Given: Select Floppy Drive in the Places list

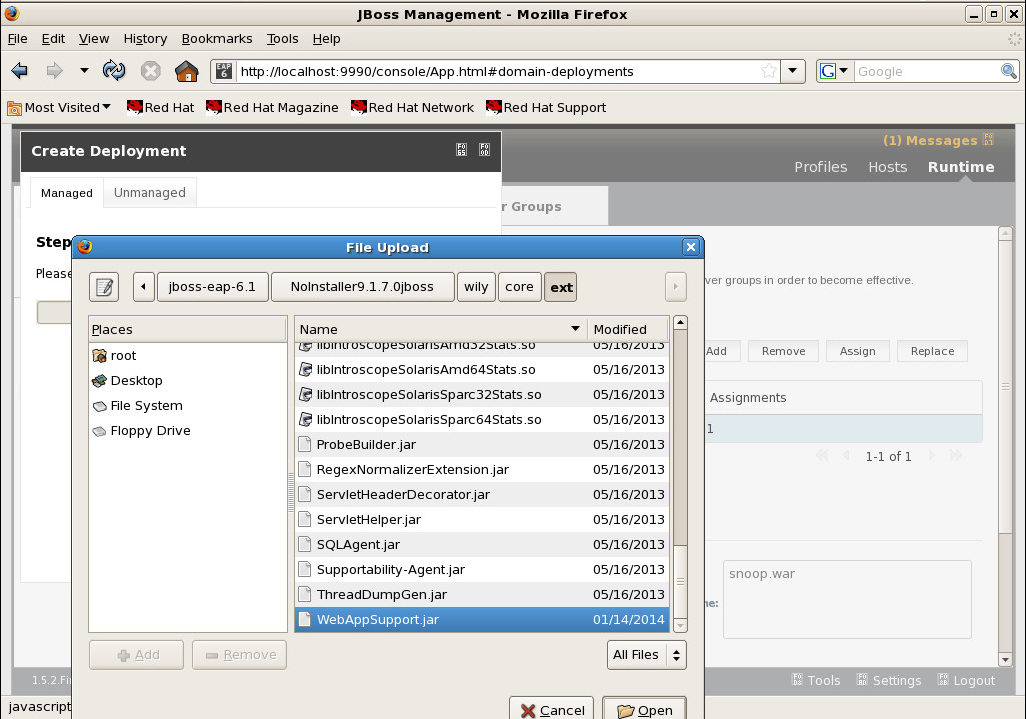Looking at the screenshot, I should [x=188, y=430].
